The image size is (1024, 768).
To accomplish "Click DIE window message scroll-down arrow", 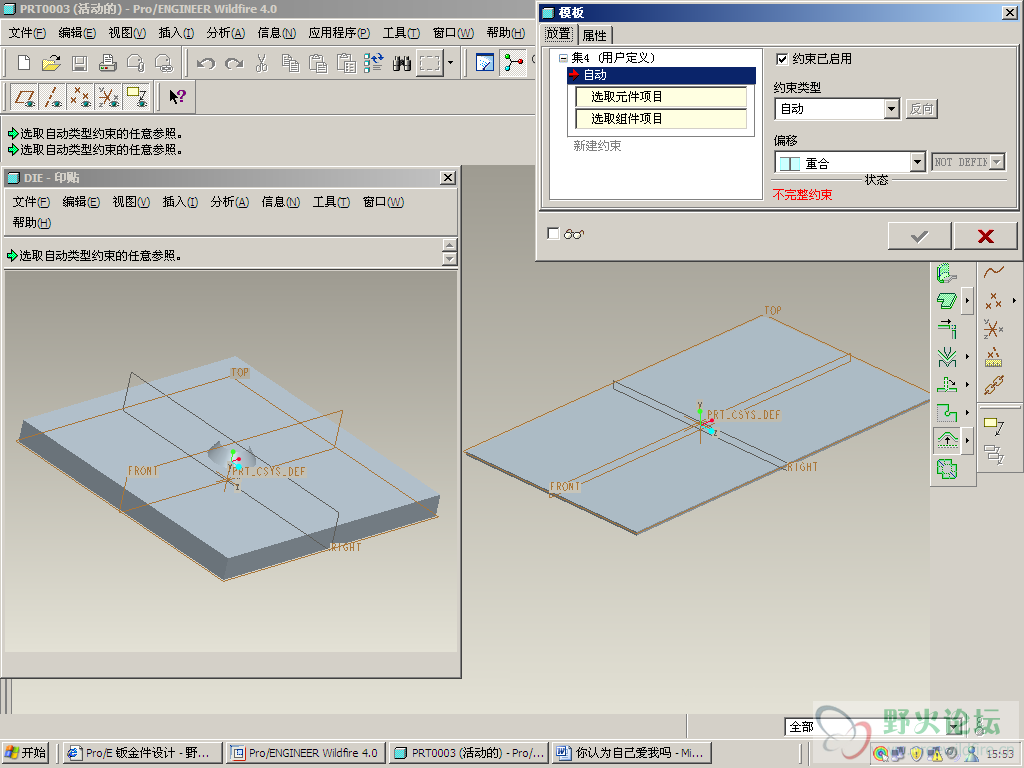I will point(449,259).
